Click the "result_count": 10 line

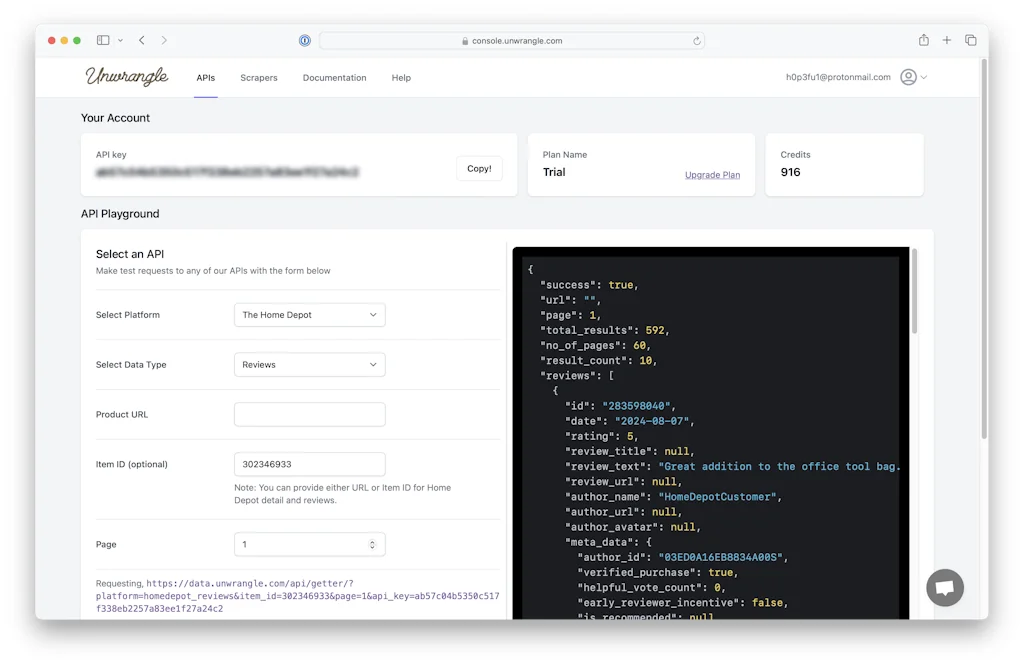[x=598, y=360]
